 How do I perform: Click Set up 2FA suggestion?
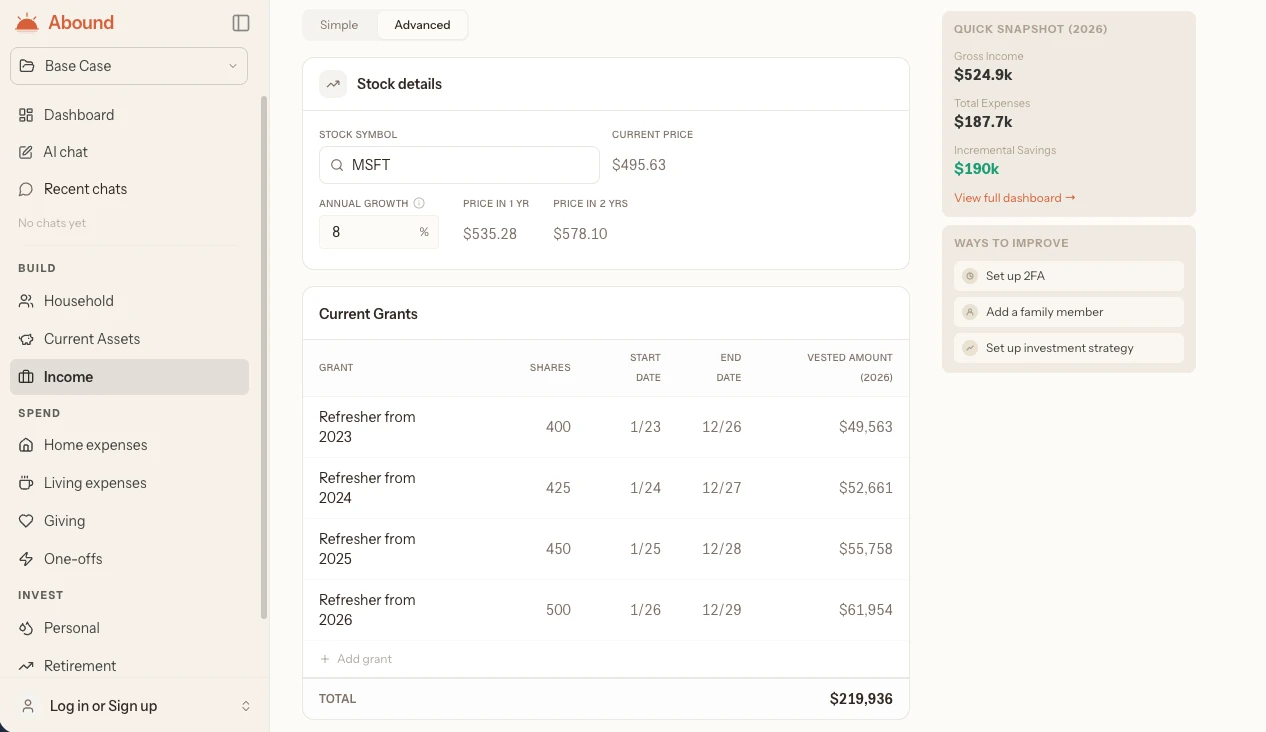click(x=1069, y=276)
